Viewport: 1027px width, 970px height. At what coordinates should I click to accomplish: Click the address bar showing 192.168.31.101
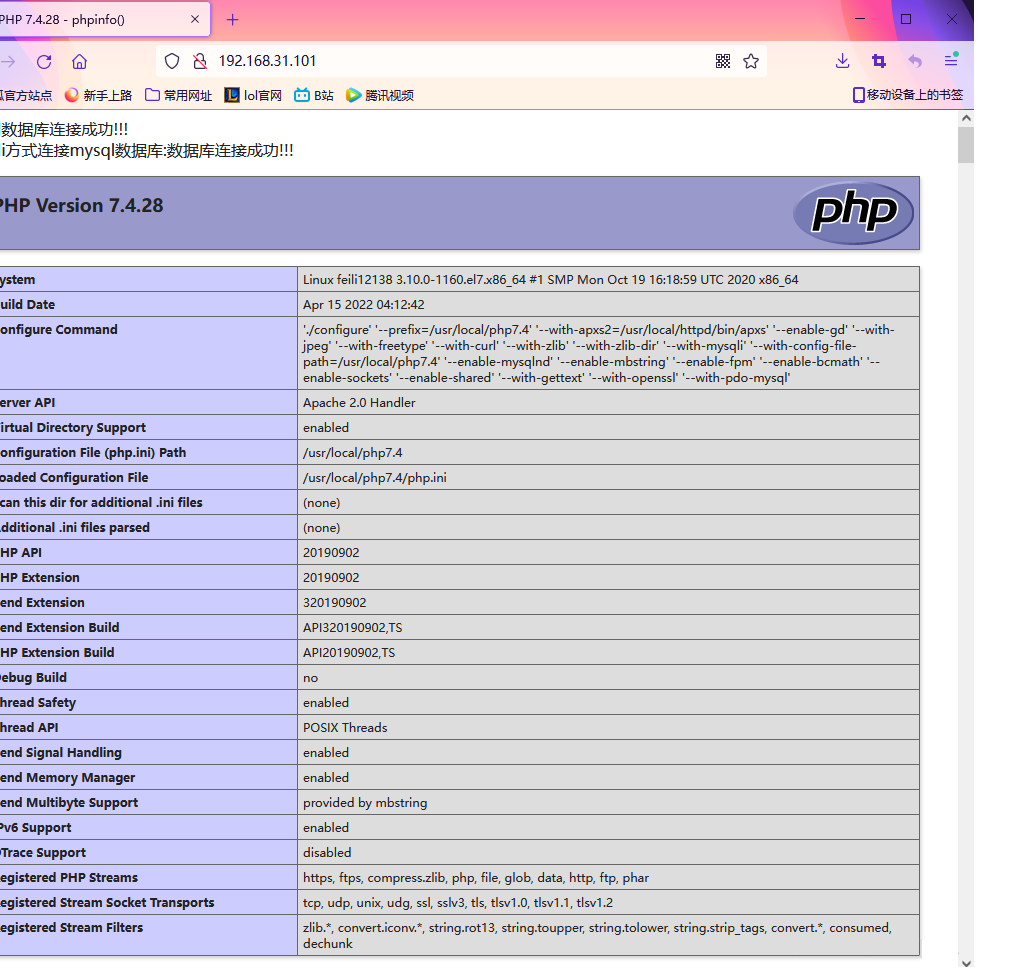pos(450,61)
